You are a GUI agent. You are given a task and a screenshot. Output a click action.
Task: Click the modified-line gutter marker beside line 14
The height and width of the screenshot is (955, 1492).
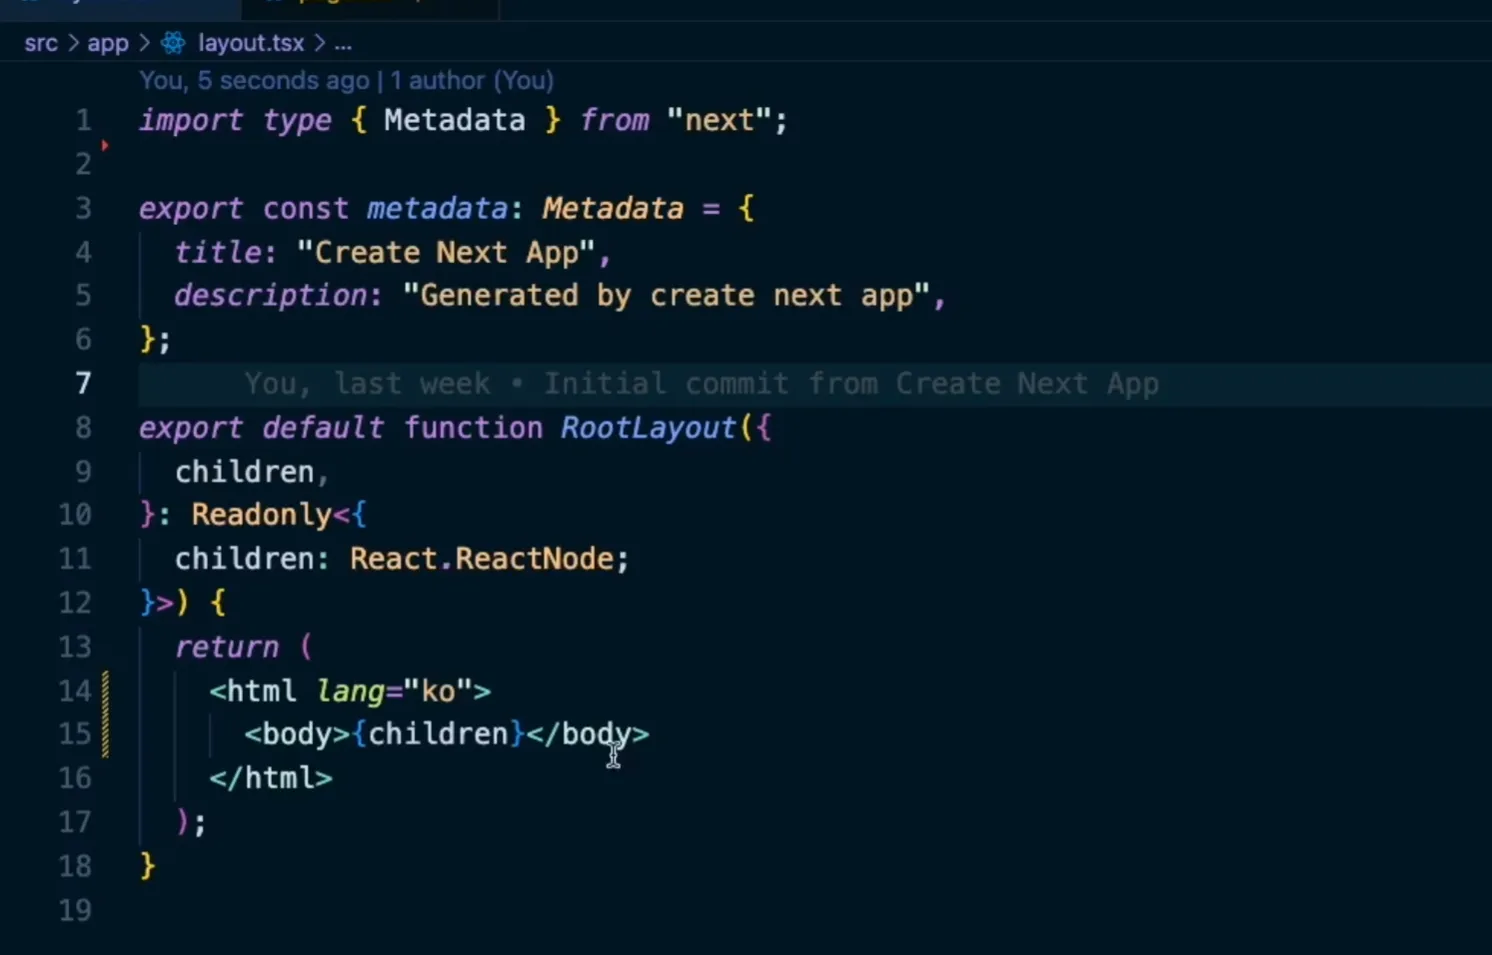[105, 691]
